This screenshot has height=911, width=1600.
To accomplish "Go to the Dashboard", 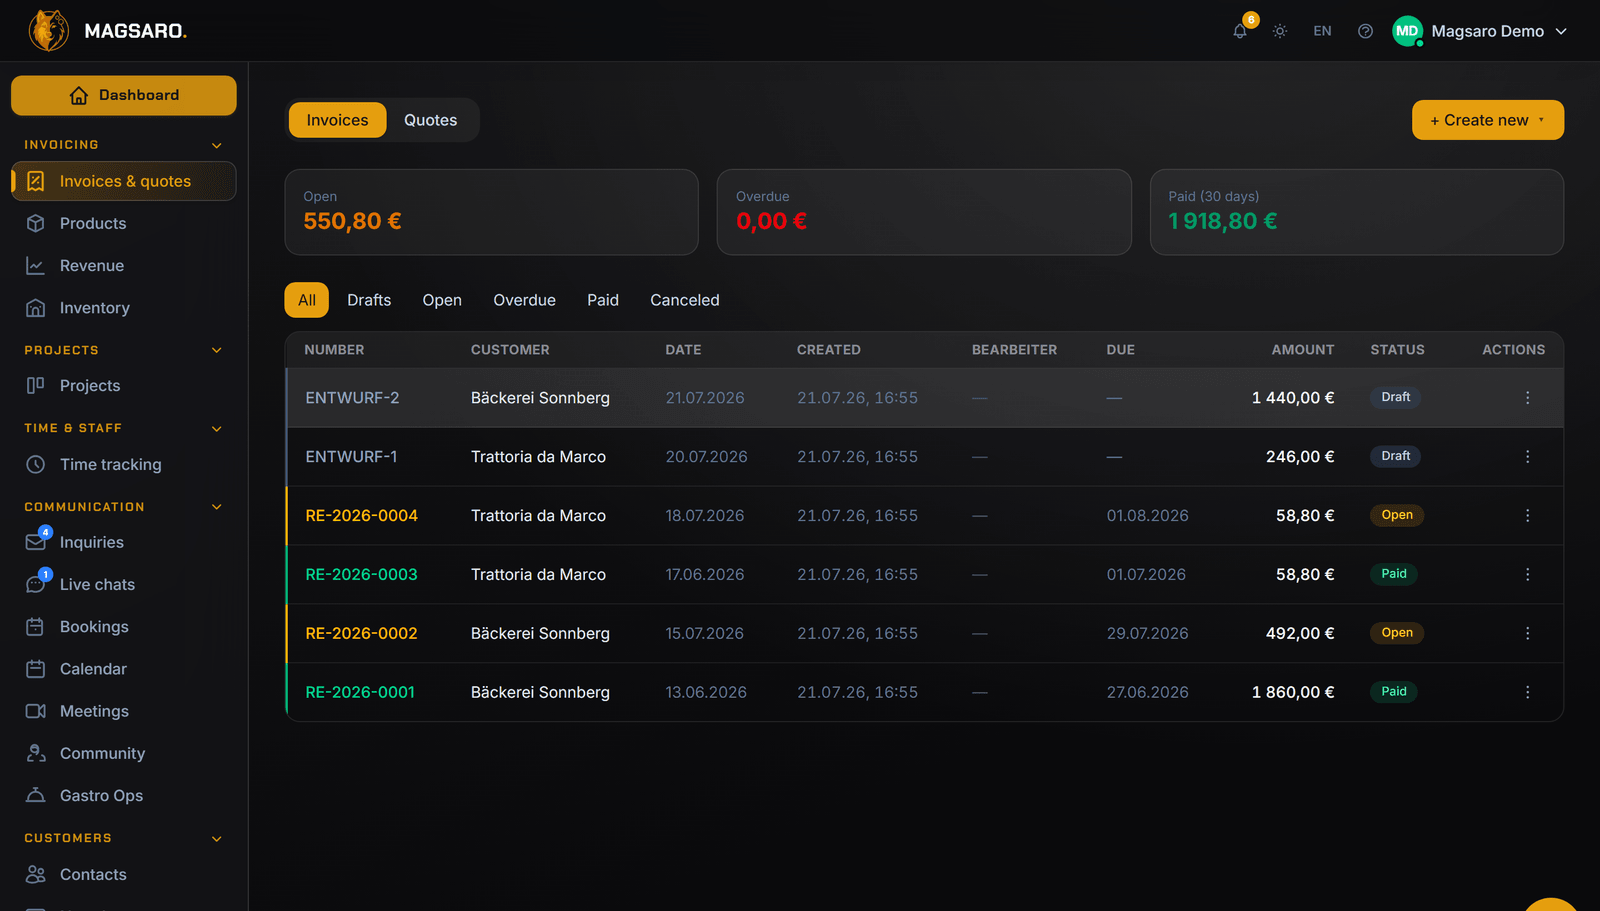I will pyautogui.click(x=124, y=95).
